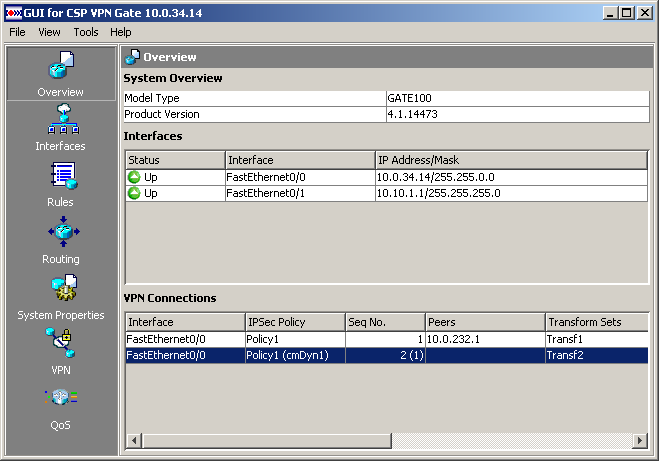Sort interfaces by Status column header
659x461 pixels.
pos(175,160)
